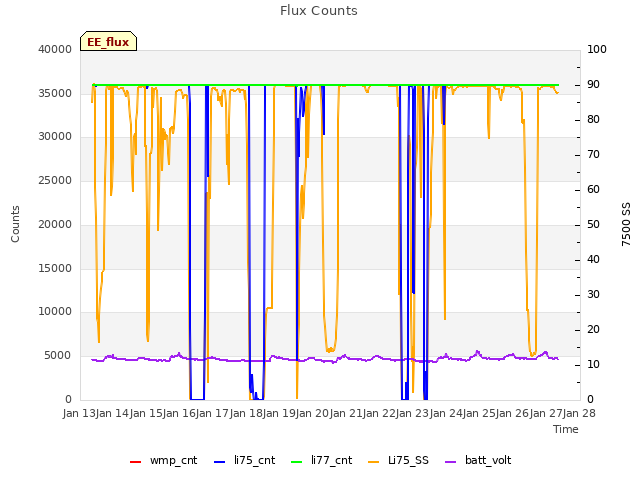Click the Time x-axis label
The height and width of the screenshot is (480, 640).
pyautogui.click(x=566, y=429)
